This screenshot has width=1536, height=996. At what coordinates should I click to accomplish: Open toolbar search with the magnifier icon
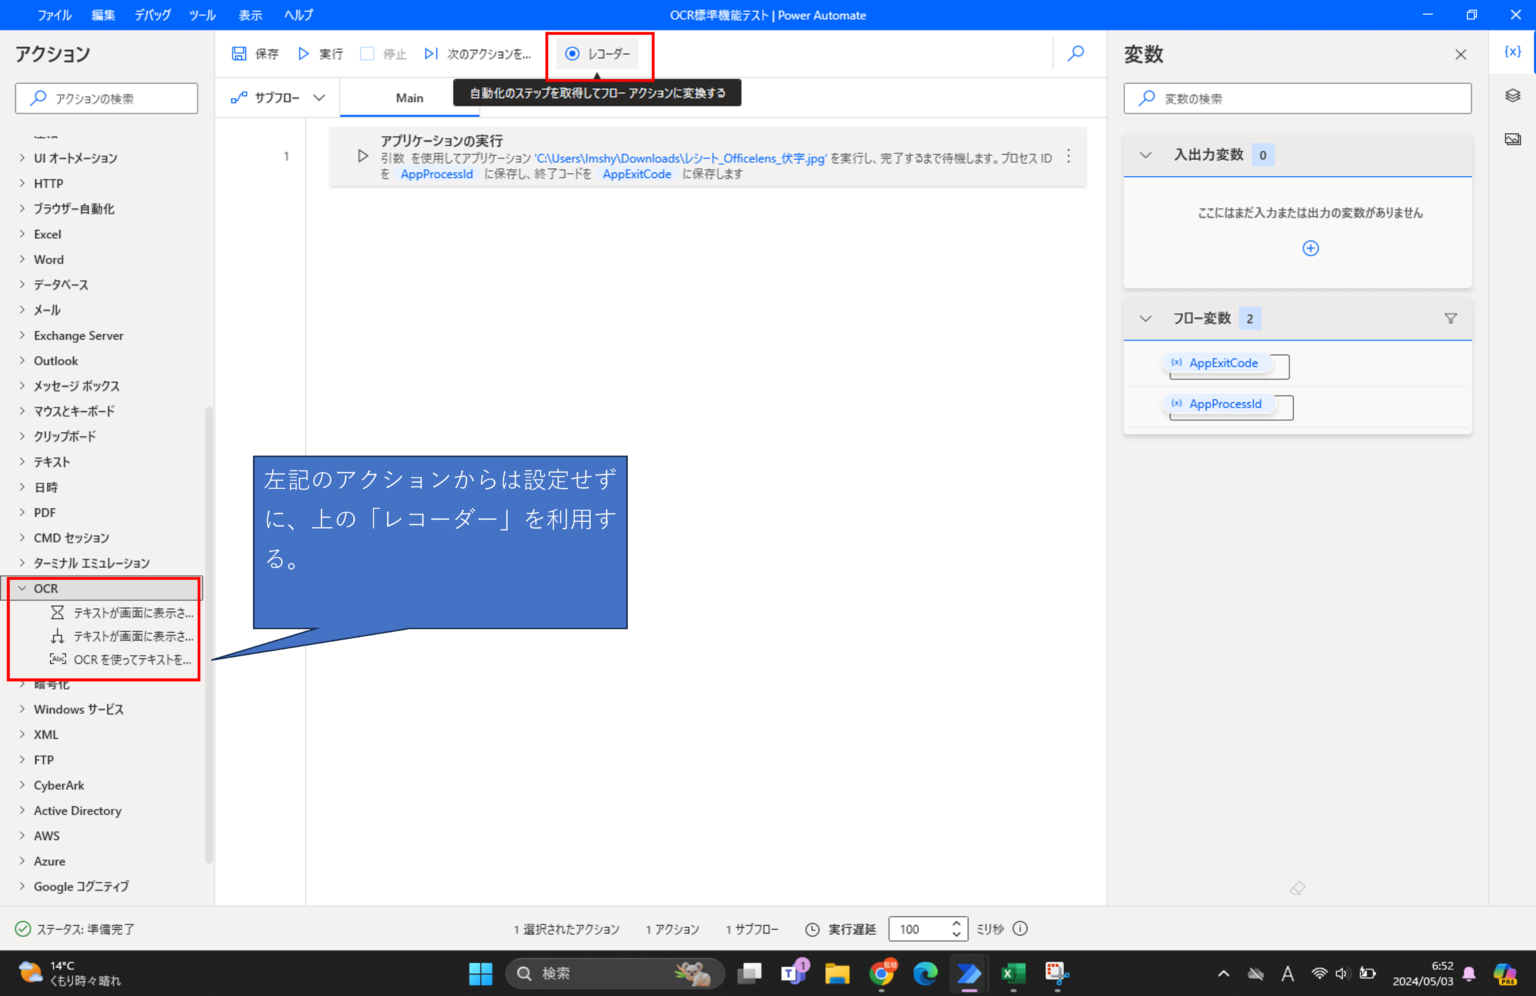tap(1075, 53)
